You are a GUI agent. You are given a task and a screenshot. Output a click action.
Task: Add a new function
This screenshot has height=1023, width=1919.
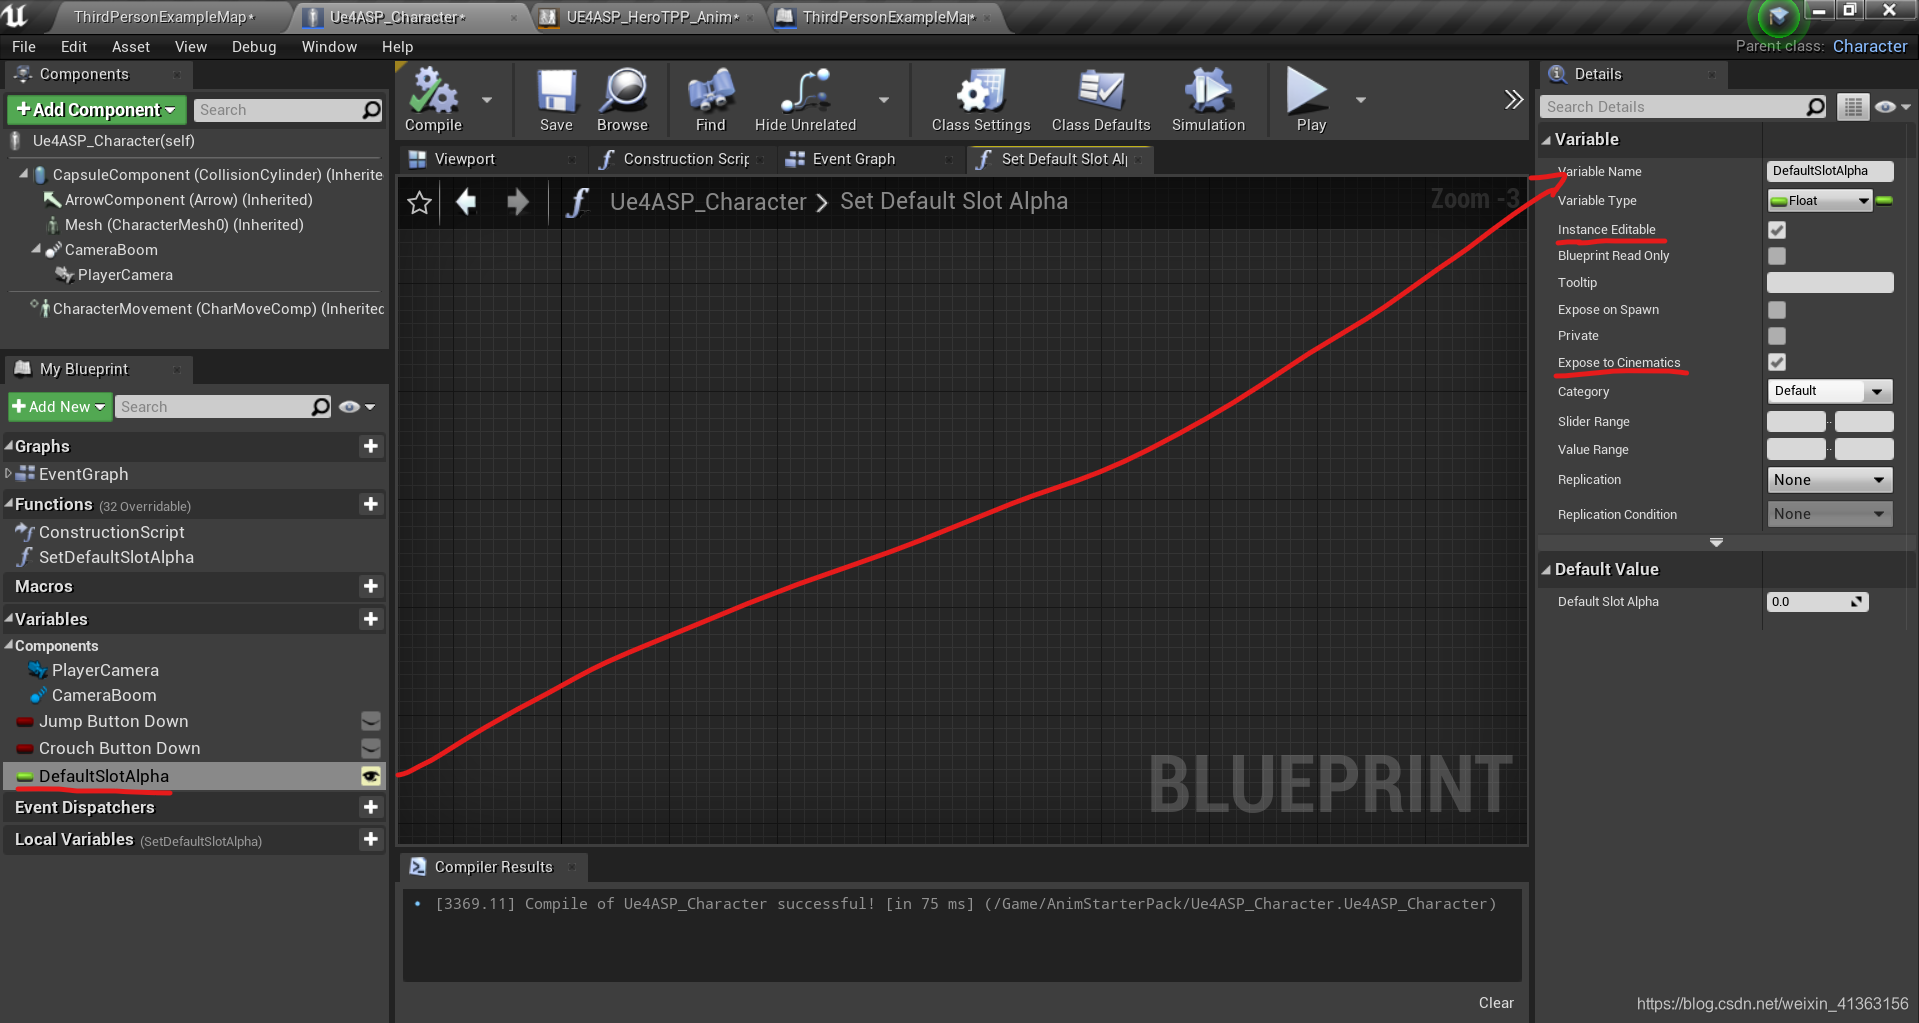coord(371,504)
